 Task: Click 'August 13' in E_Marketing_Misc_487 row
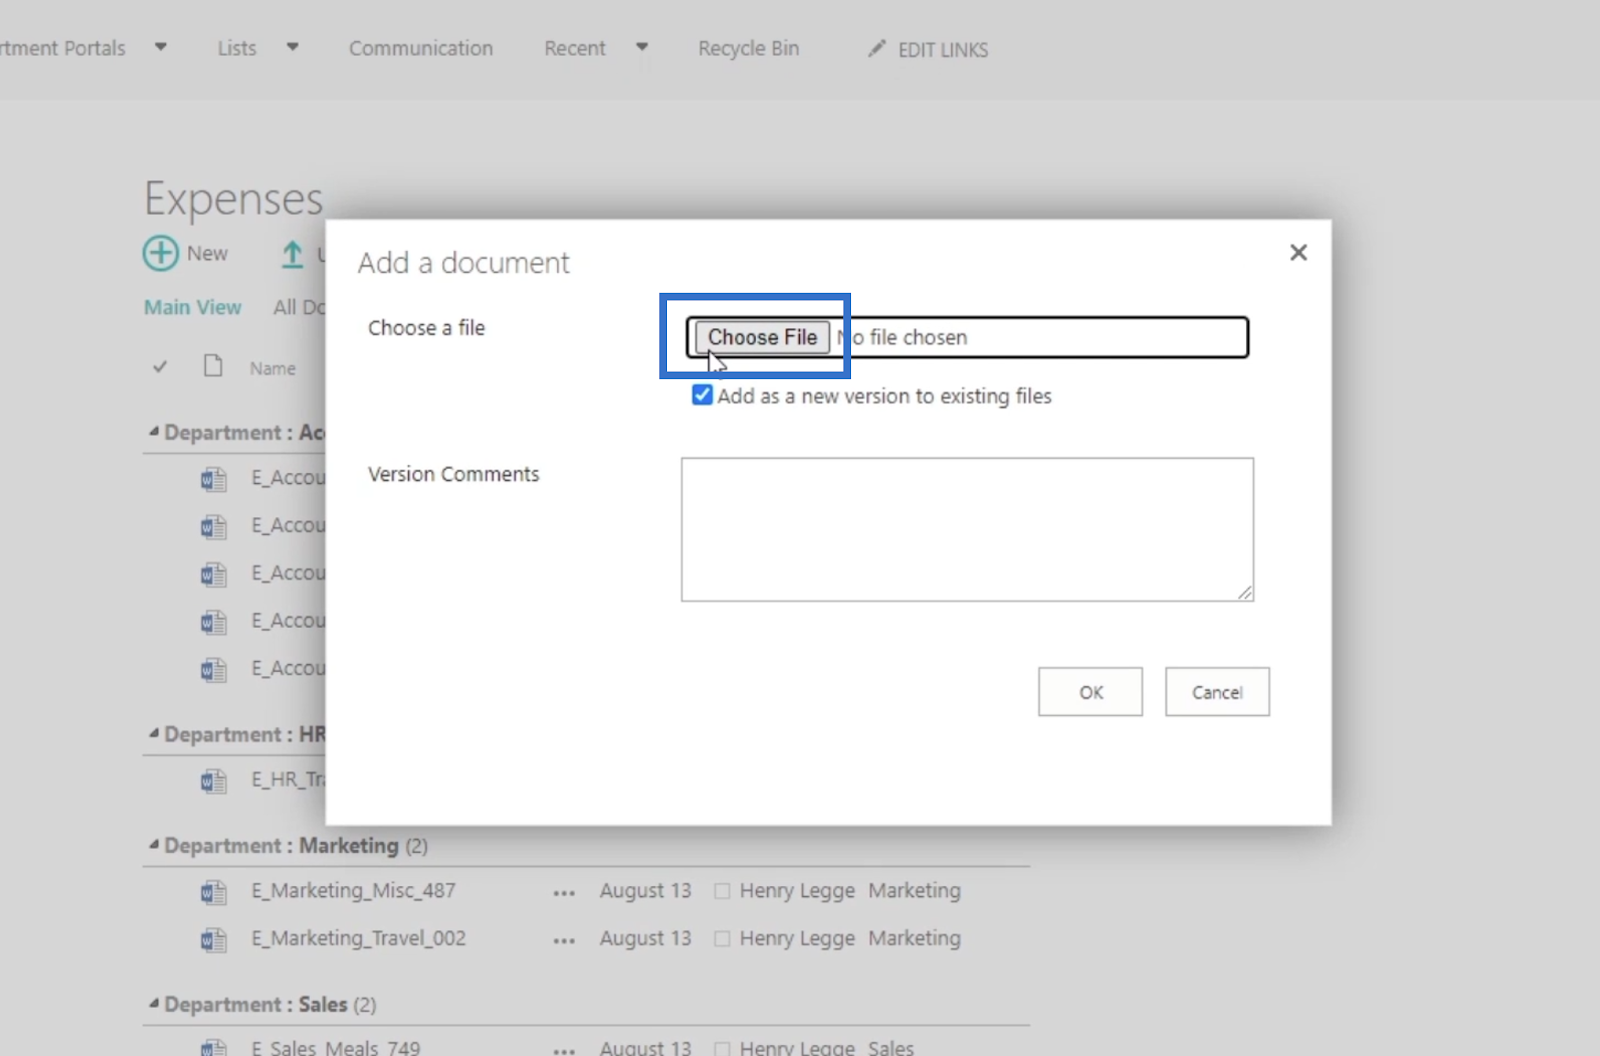pos(645,890)
